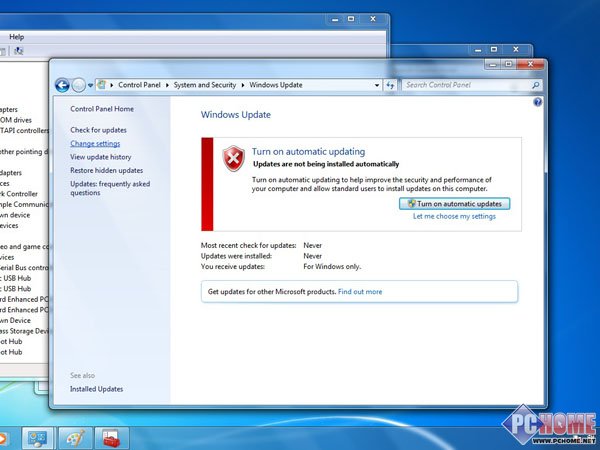Click Turn on automatic updates button

click(x=455, y=204)
